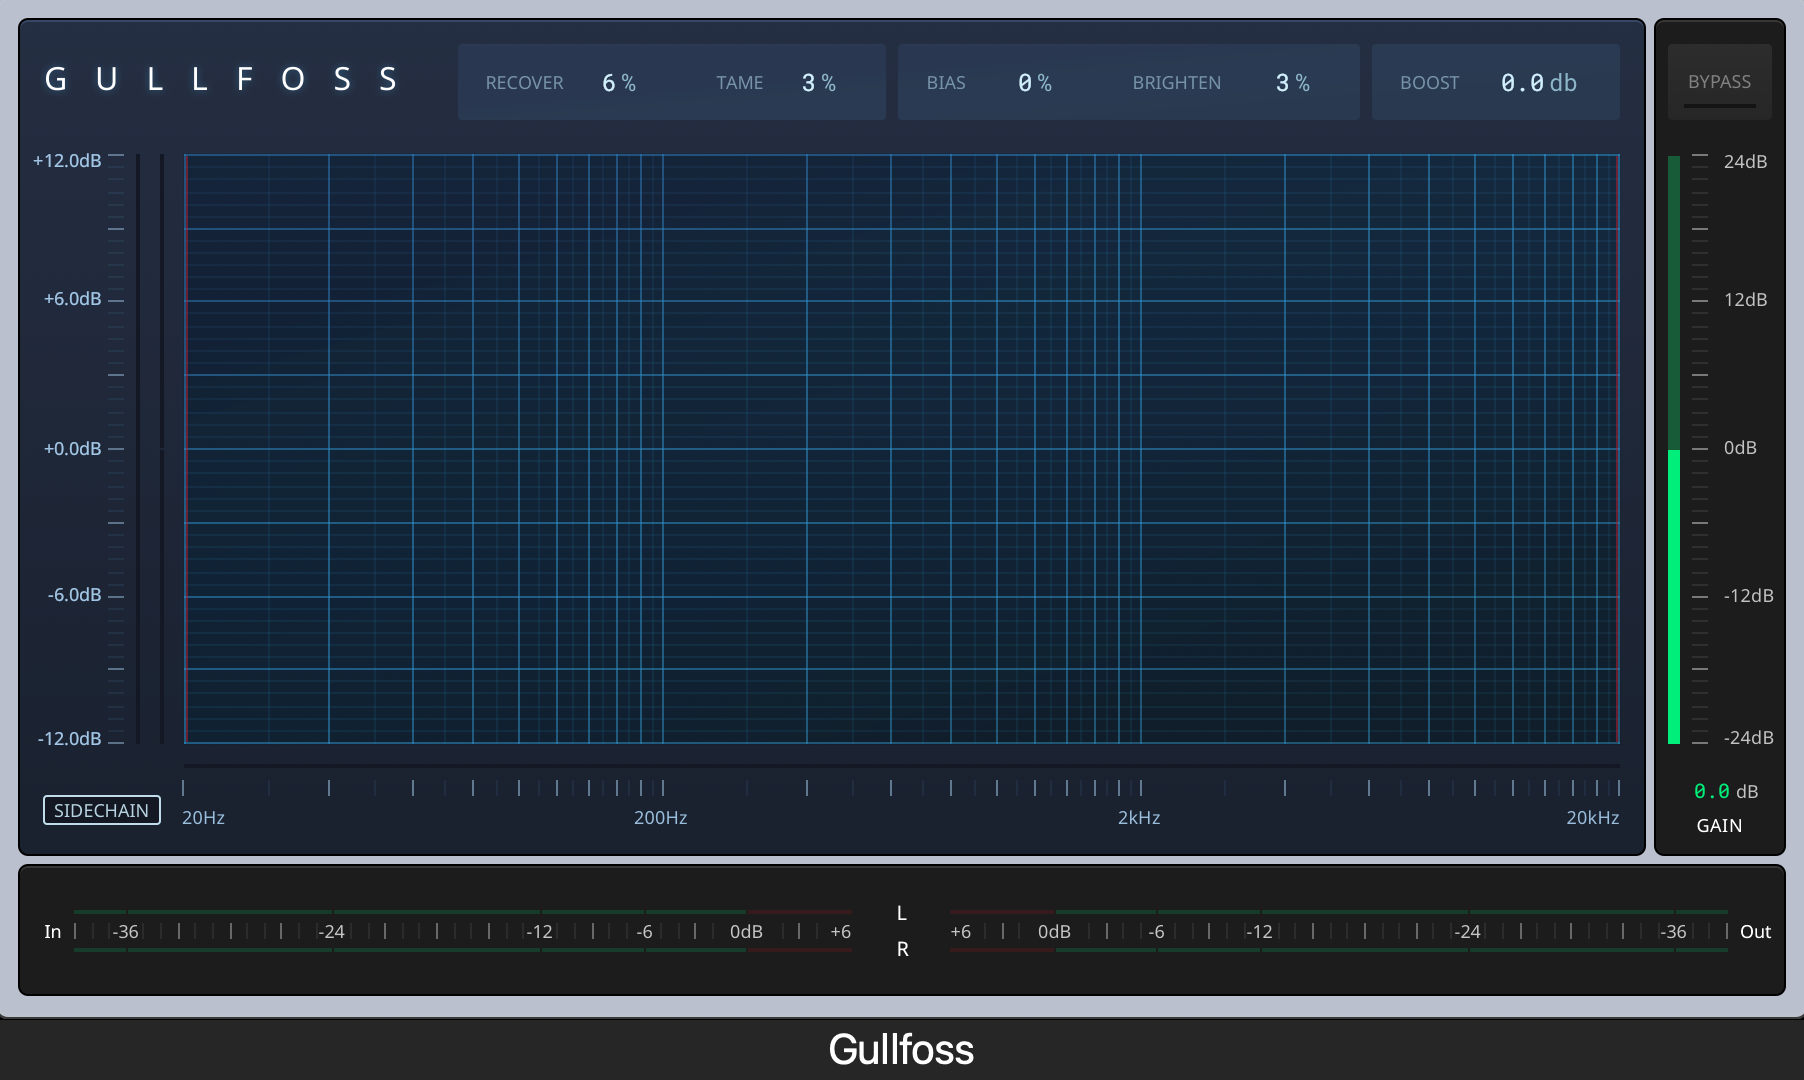Click the In label on input meter
The image size is (1804, 1080).
53,932
